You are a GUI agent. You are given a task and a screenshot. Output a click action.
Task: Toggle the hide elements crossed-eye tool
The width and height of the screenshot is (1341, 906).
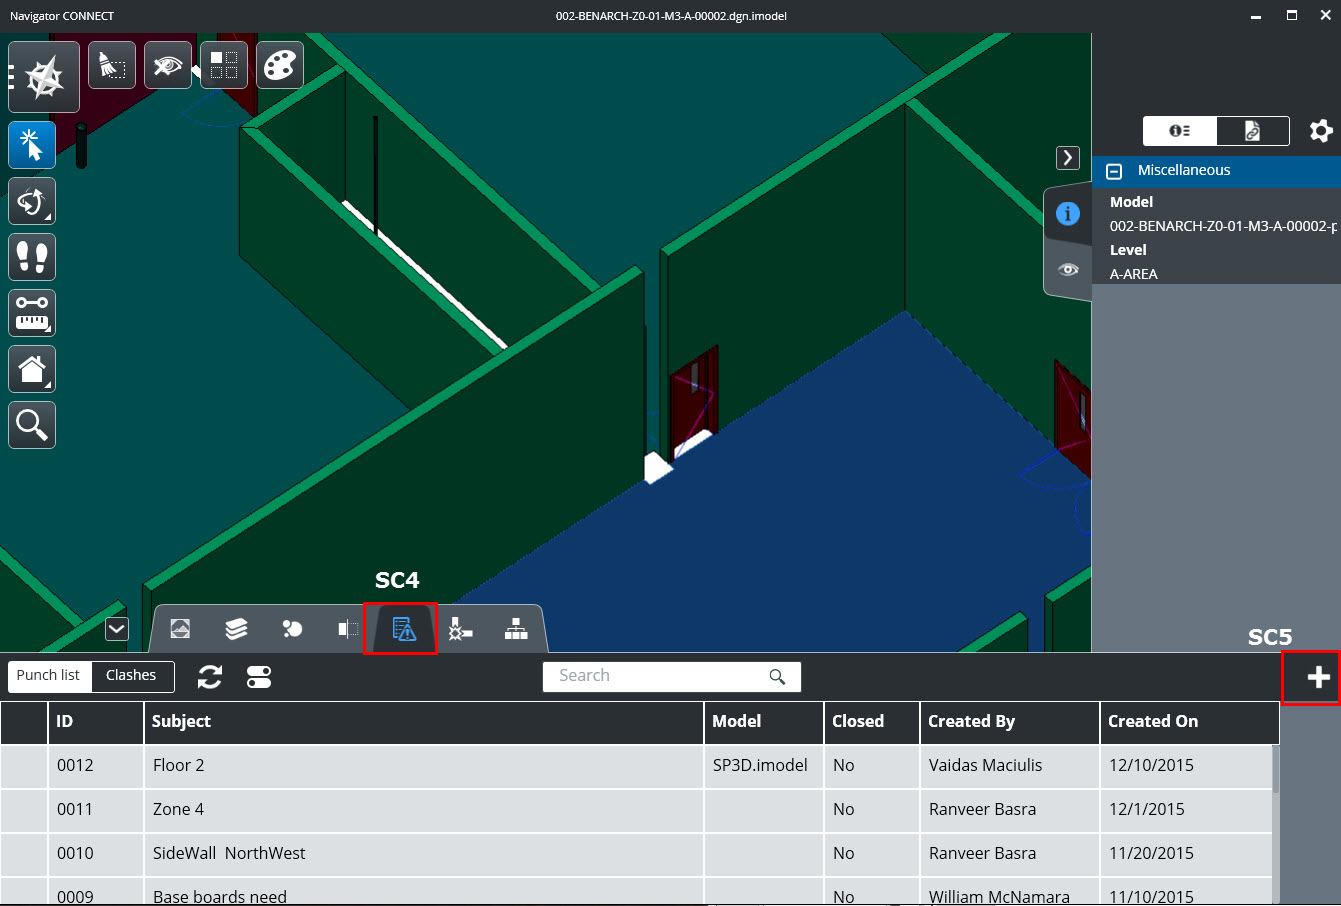coord(168,66)
